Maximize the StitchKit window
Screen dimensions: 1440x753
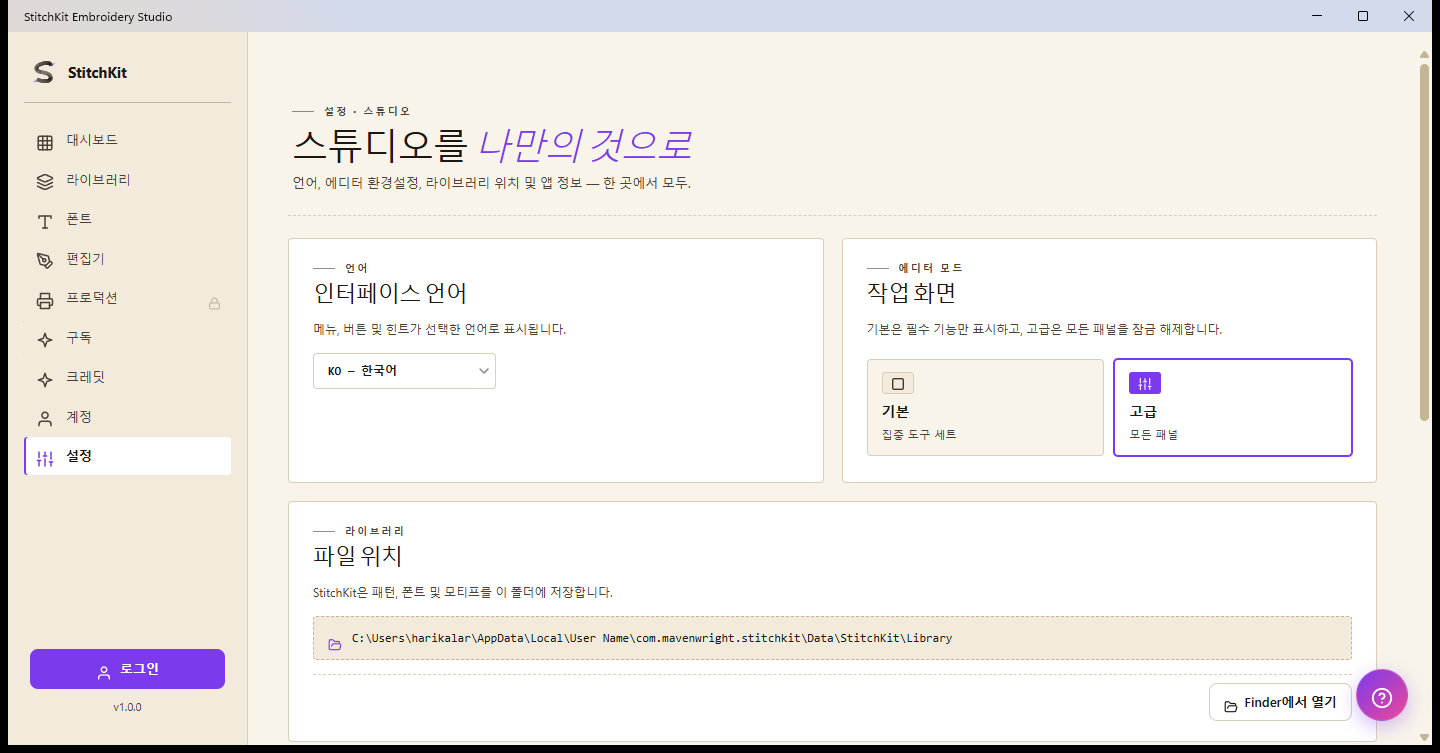pos(1363,16)
